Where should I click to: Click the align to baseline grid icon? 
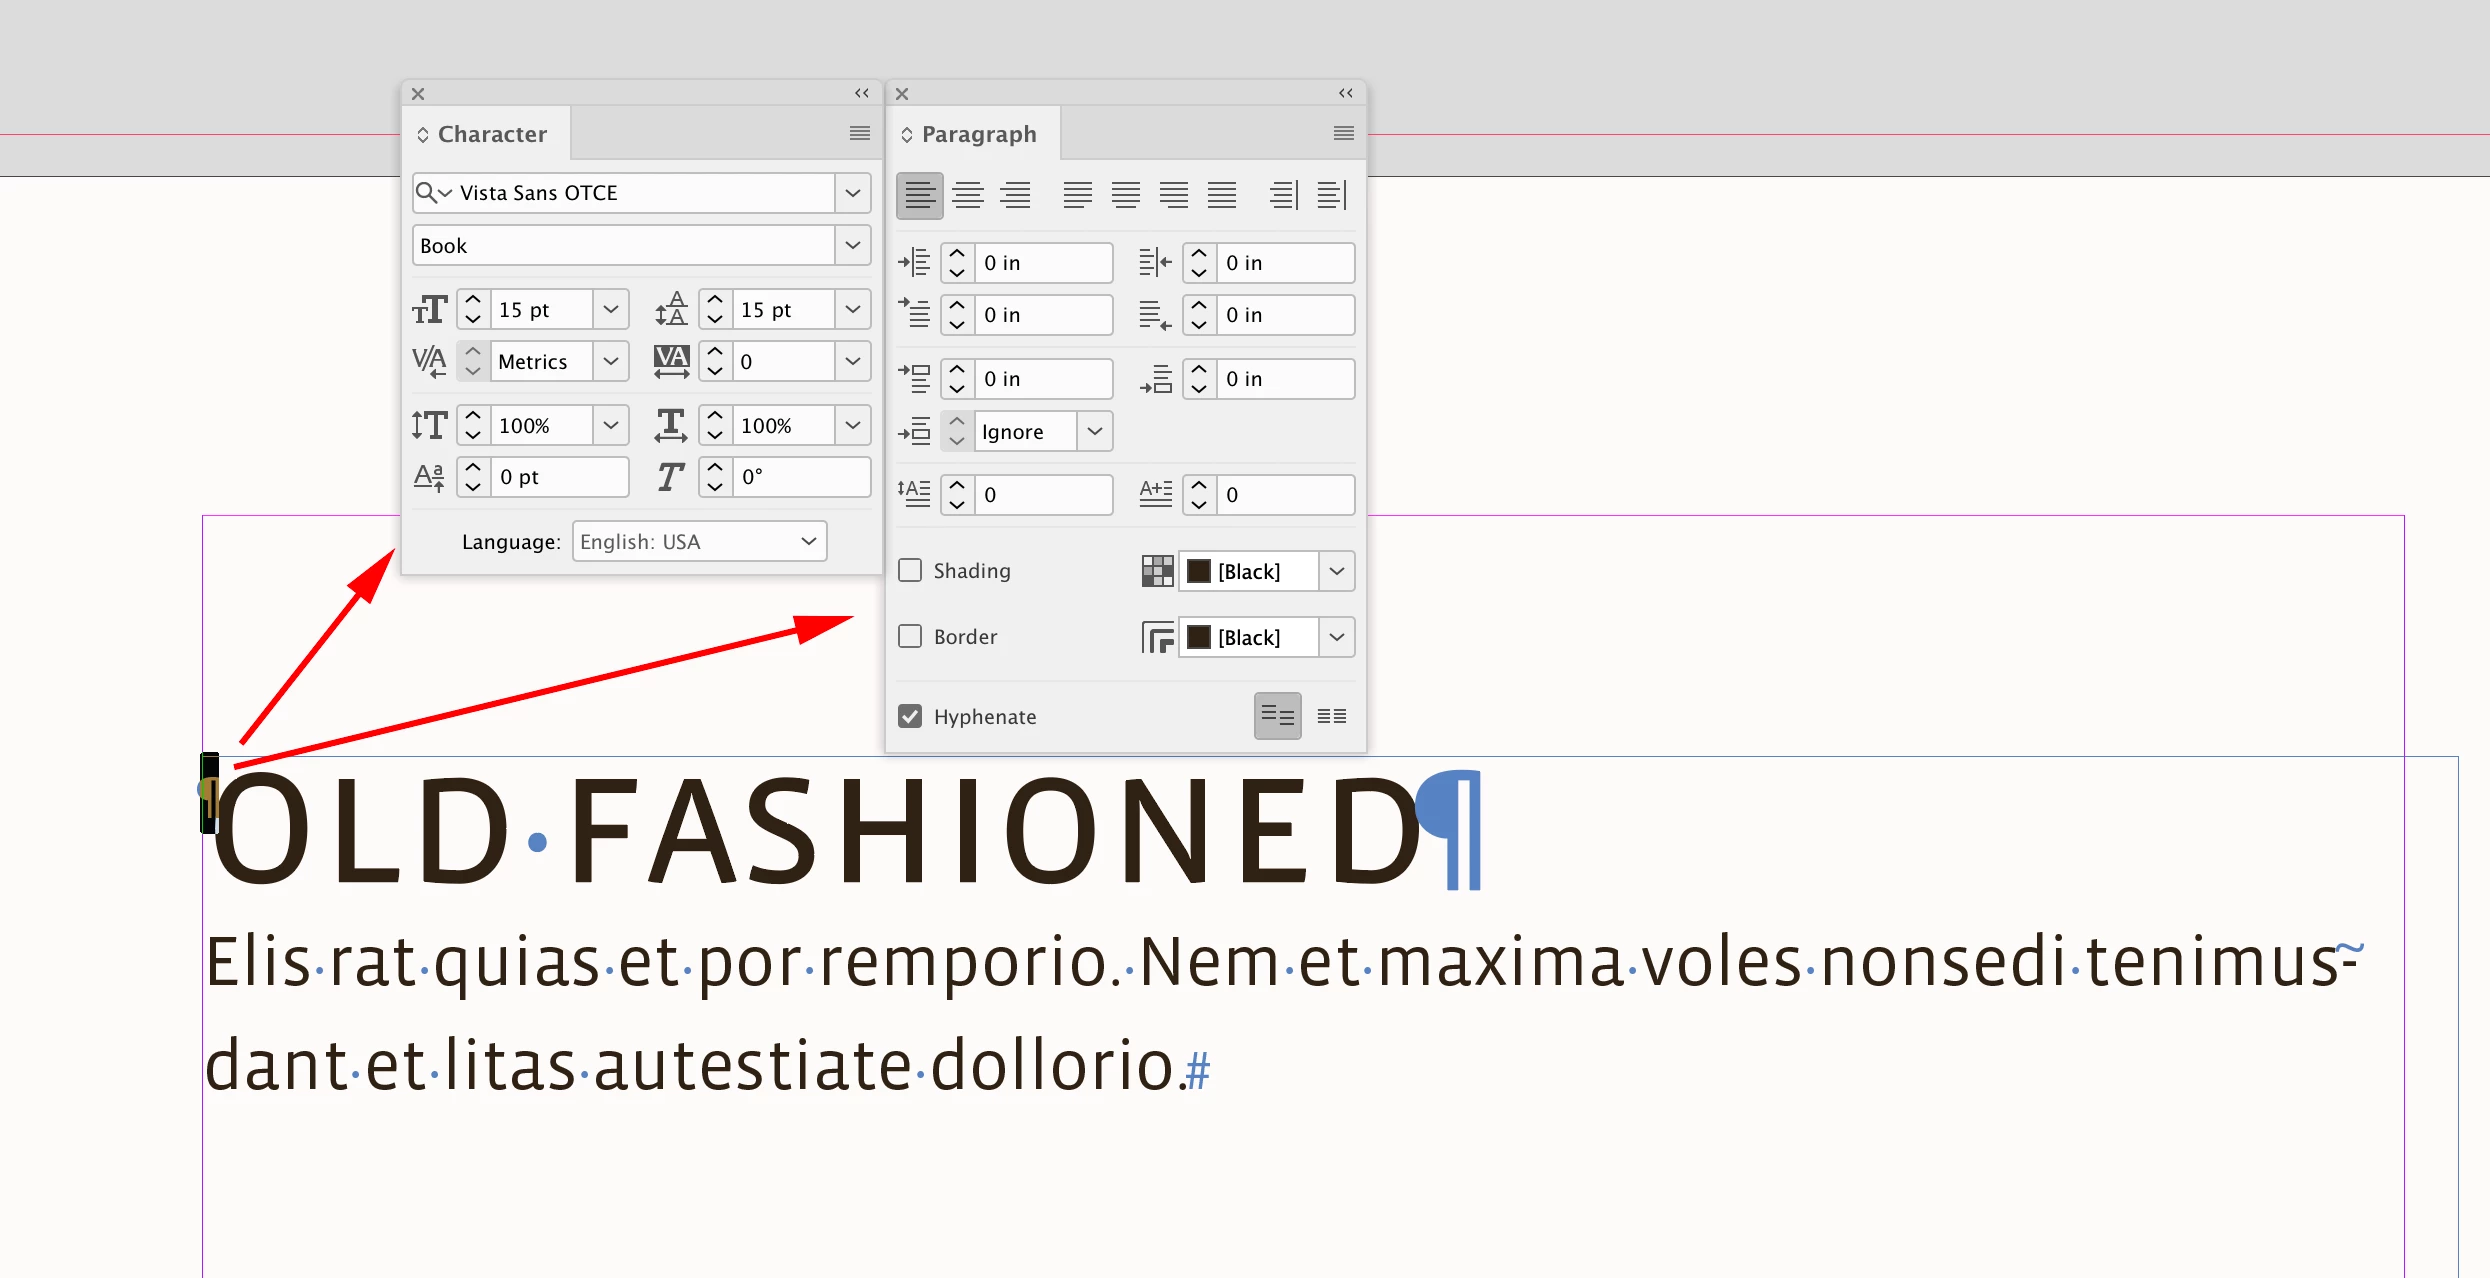pyautogui.click(x=1331, y=716)
